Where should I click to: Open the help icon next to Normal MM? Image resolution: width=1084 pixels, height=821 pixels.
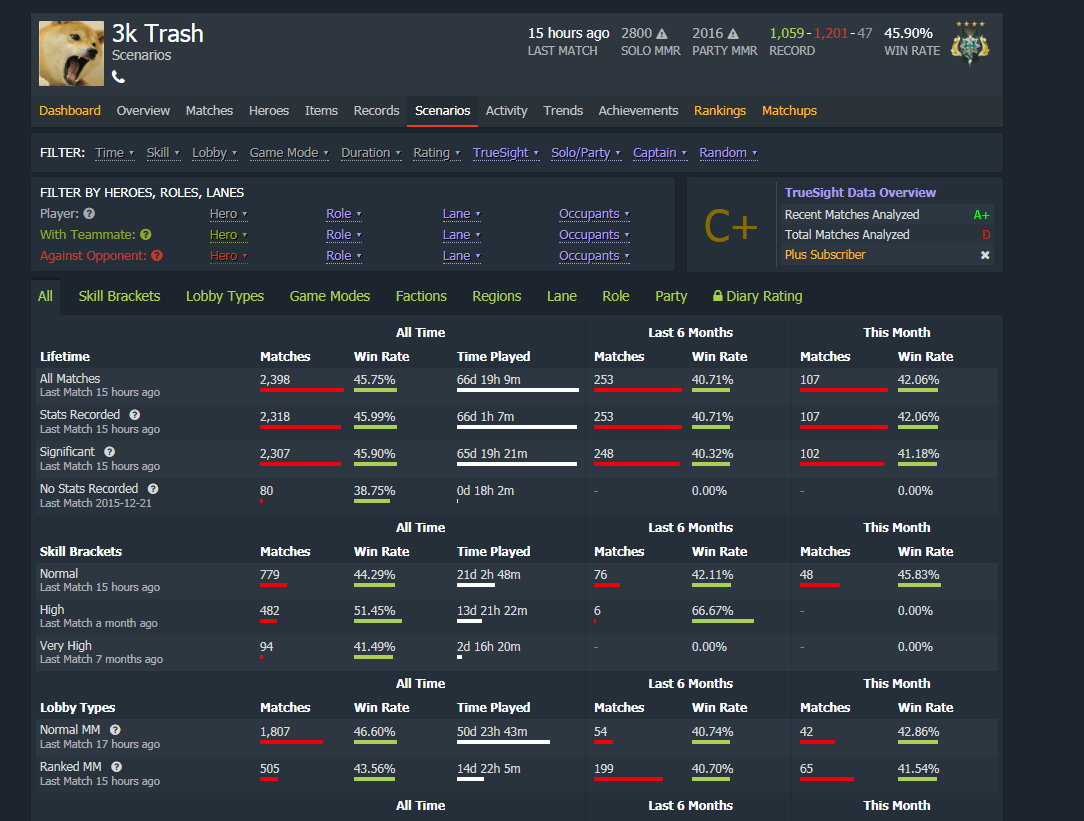pos(115,730)
